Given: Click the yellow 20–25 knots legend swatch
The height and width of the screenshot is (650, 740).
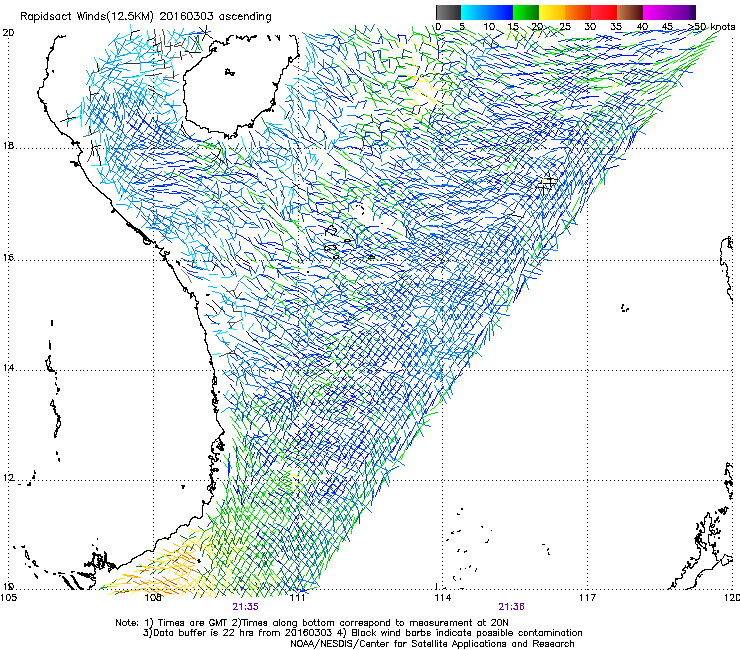Looking at the screenshot, I should click(x=552, y=12).
